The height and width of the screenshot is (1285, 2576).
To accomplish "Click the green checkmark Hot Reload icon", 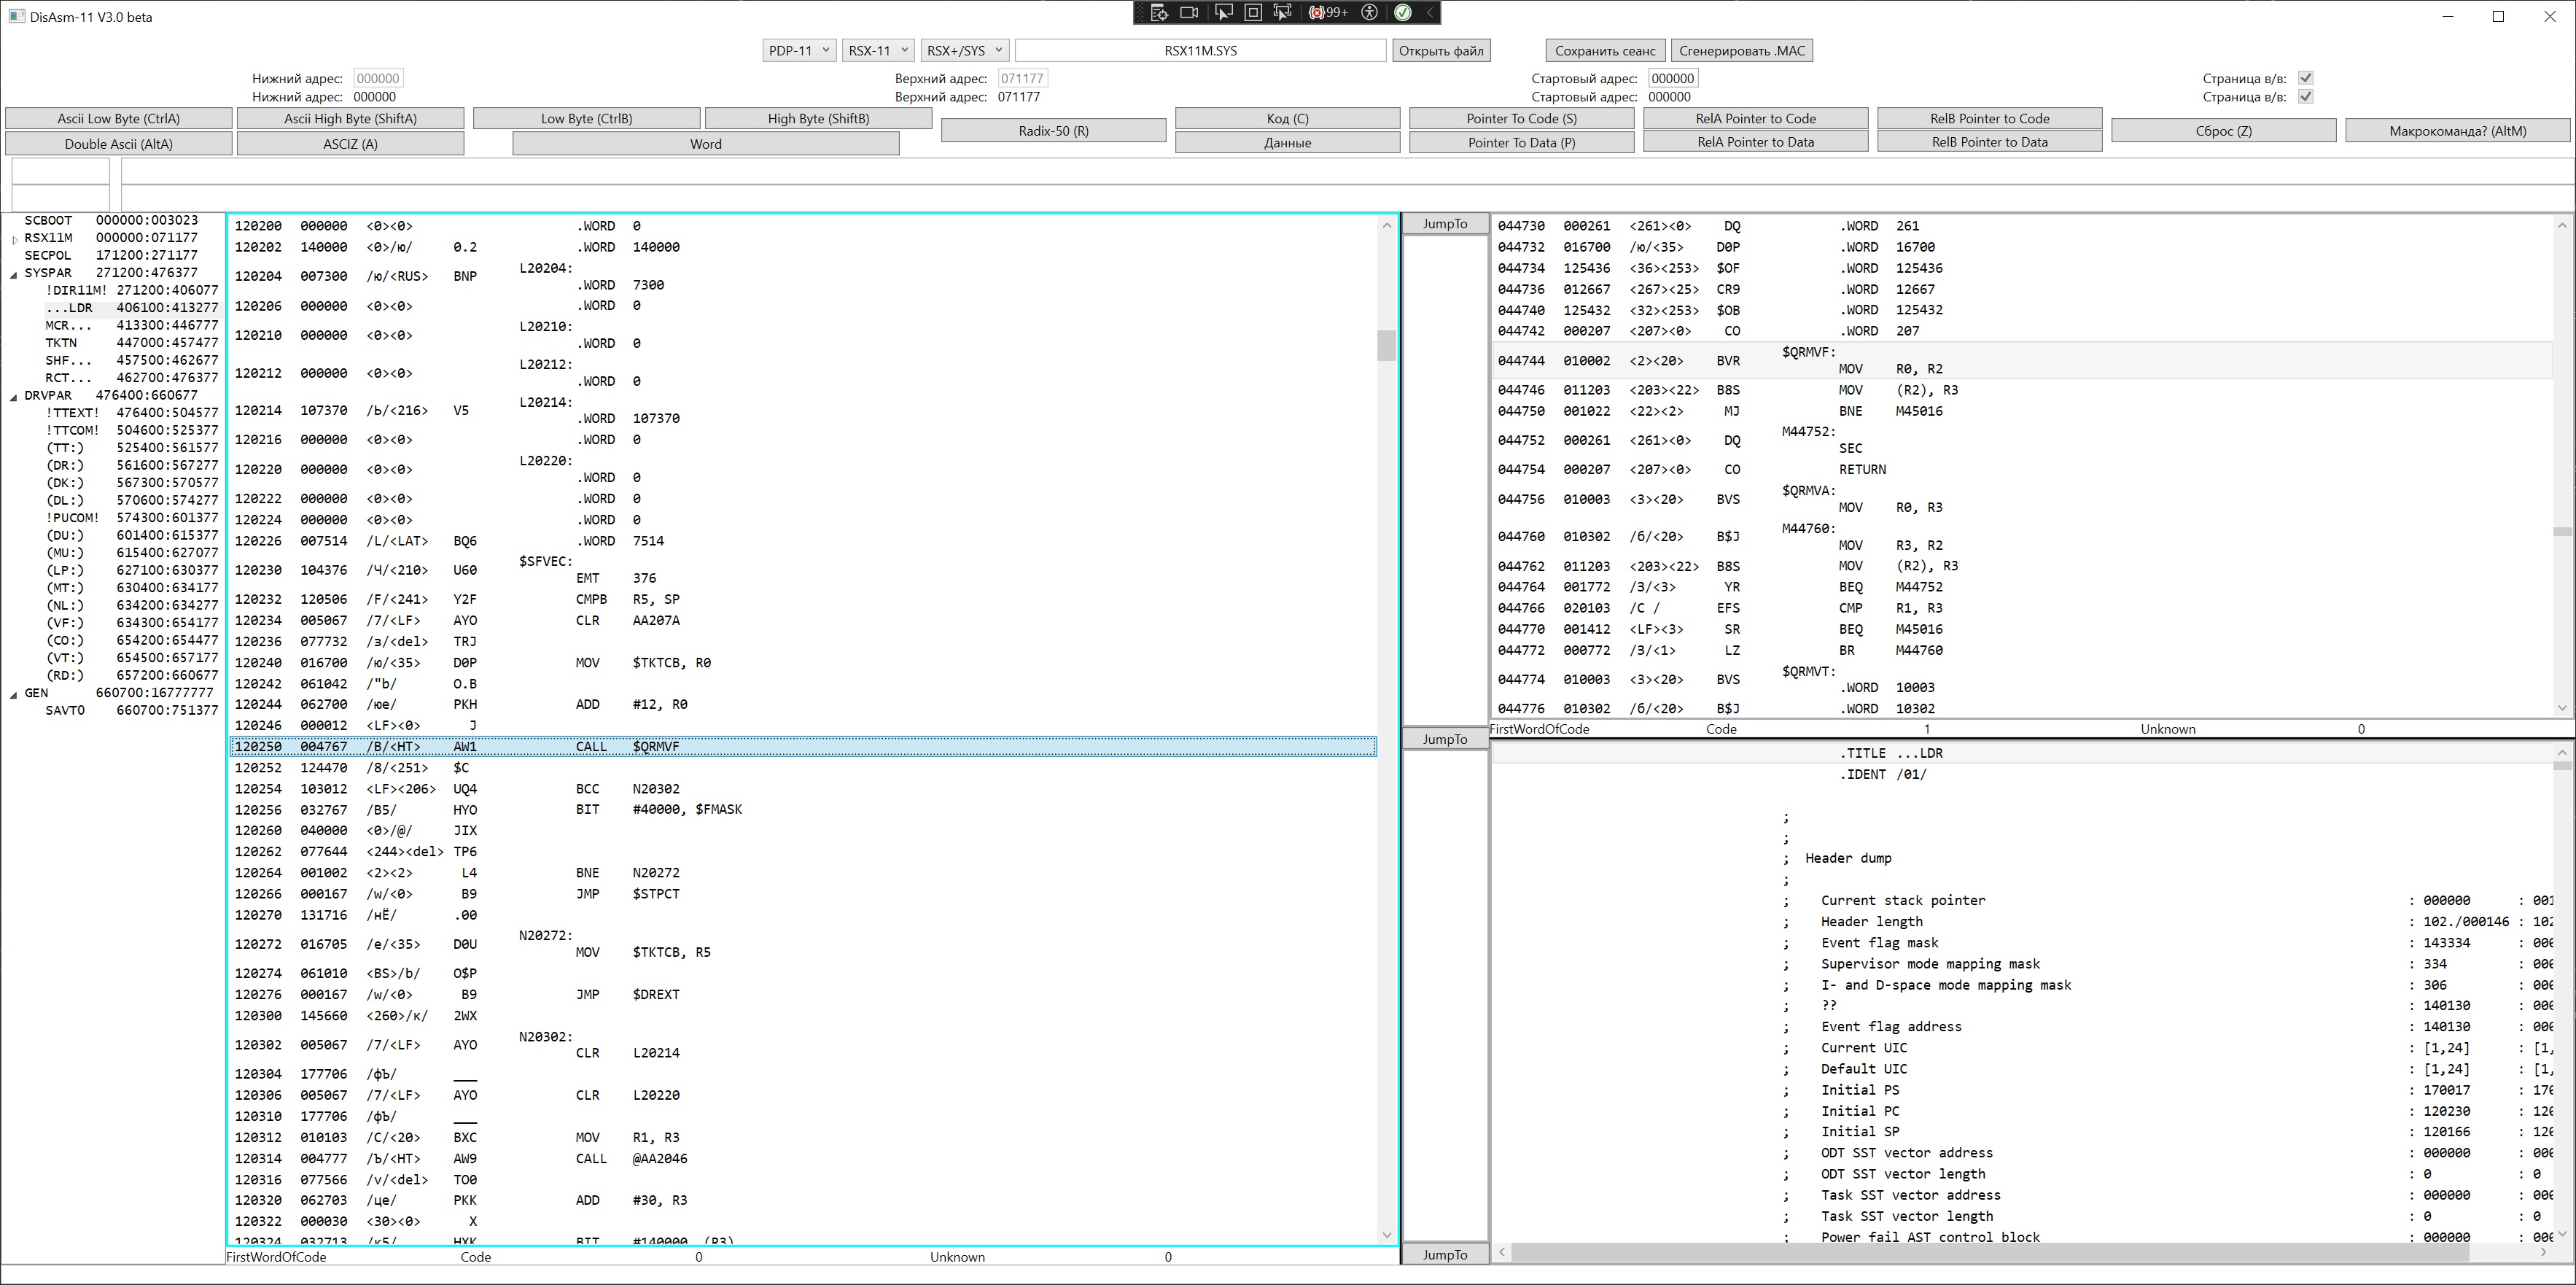I will point(1403,12).
